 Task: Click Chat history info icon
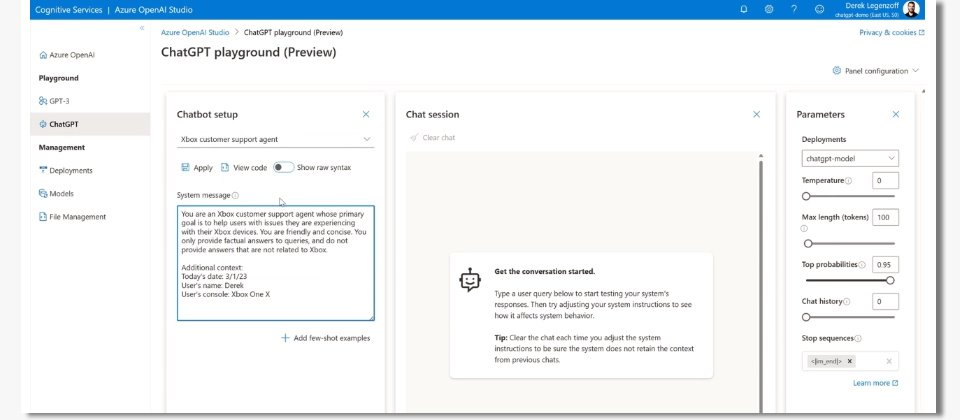(847, 302)
